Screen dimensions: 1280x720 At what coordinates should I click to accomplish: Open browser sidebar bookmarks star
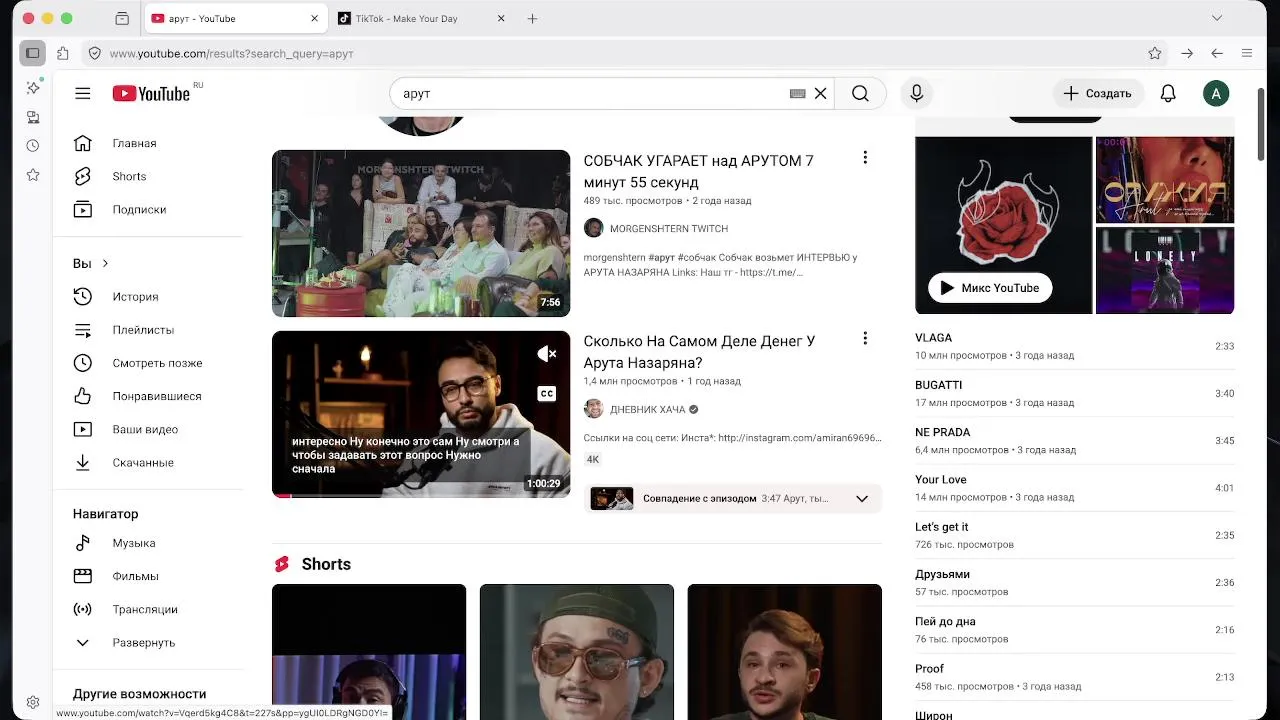coord(33,175)
